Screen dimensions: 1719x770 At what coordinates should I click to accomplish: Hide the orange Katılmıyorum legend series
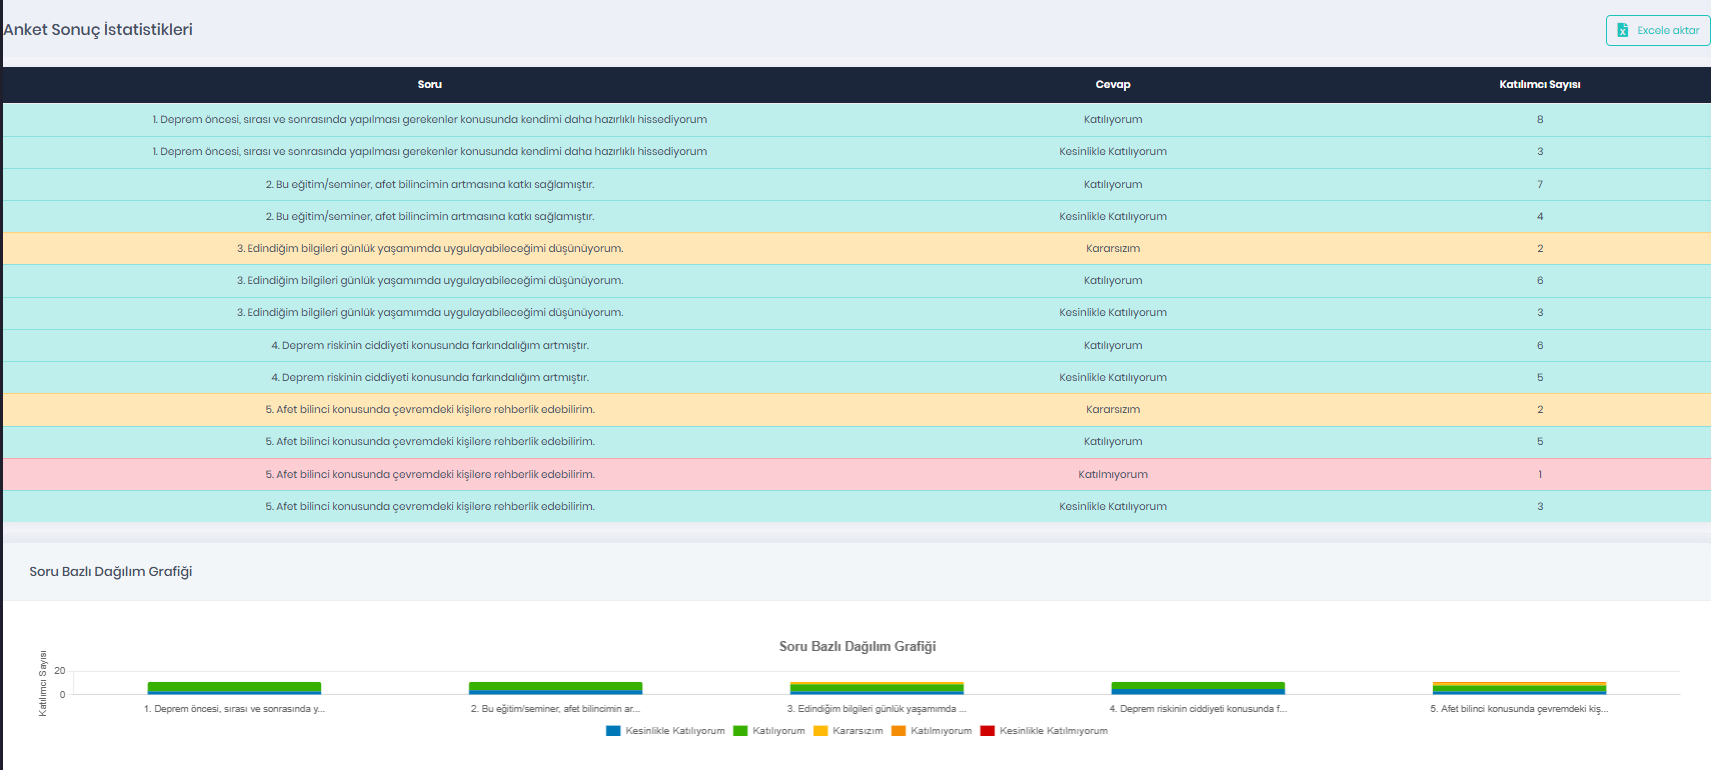click(898, 731)
